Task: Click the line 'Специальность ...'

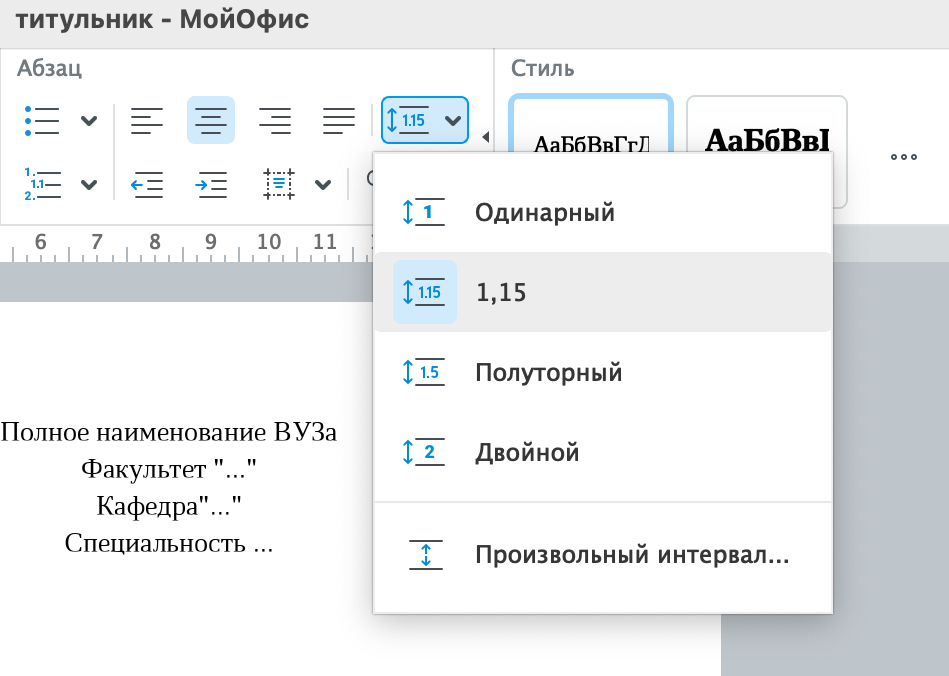Action: (169, 543)
